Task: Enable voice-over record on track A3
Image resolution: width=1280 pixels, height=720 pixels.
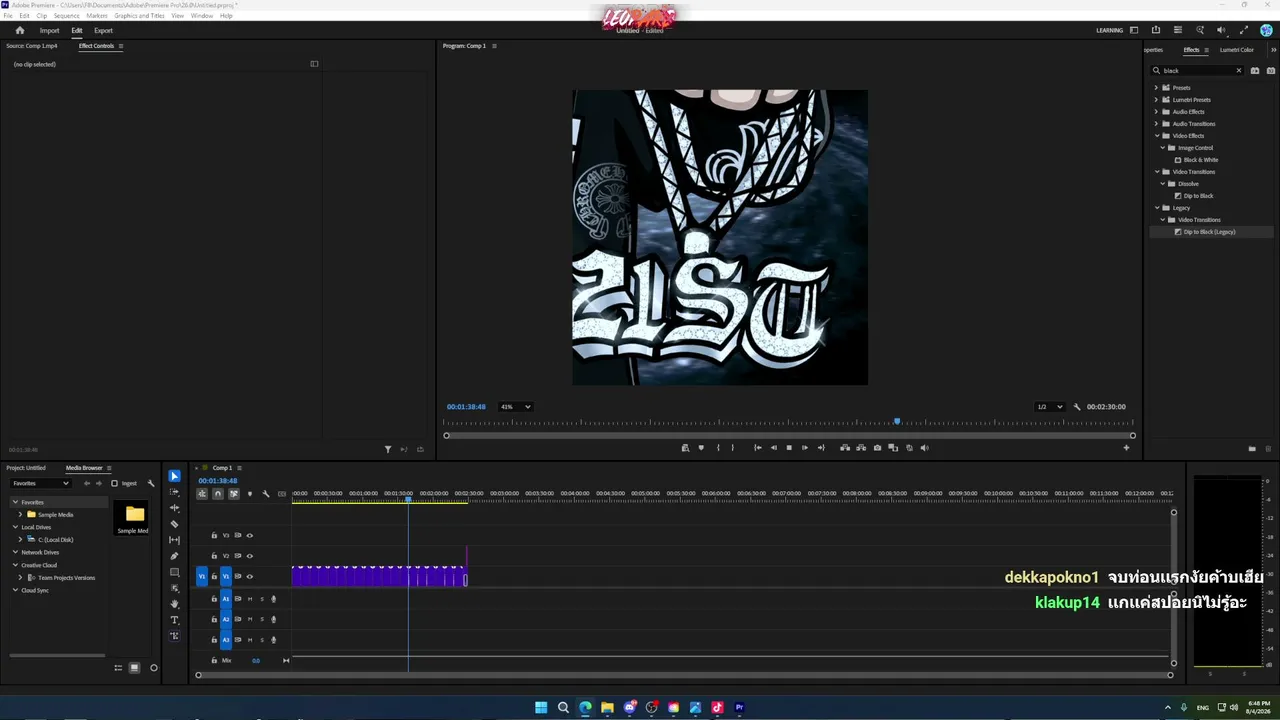Action: click(x=274, y=640)
